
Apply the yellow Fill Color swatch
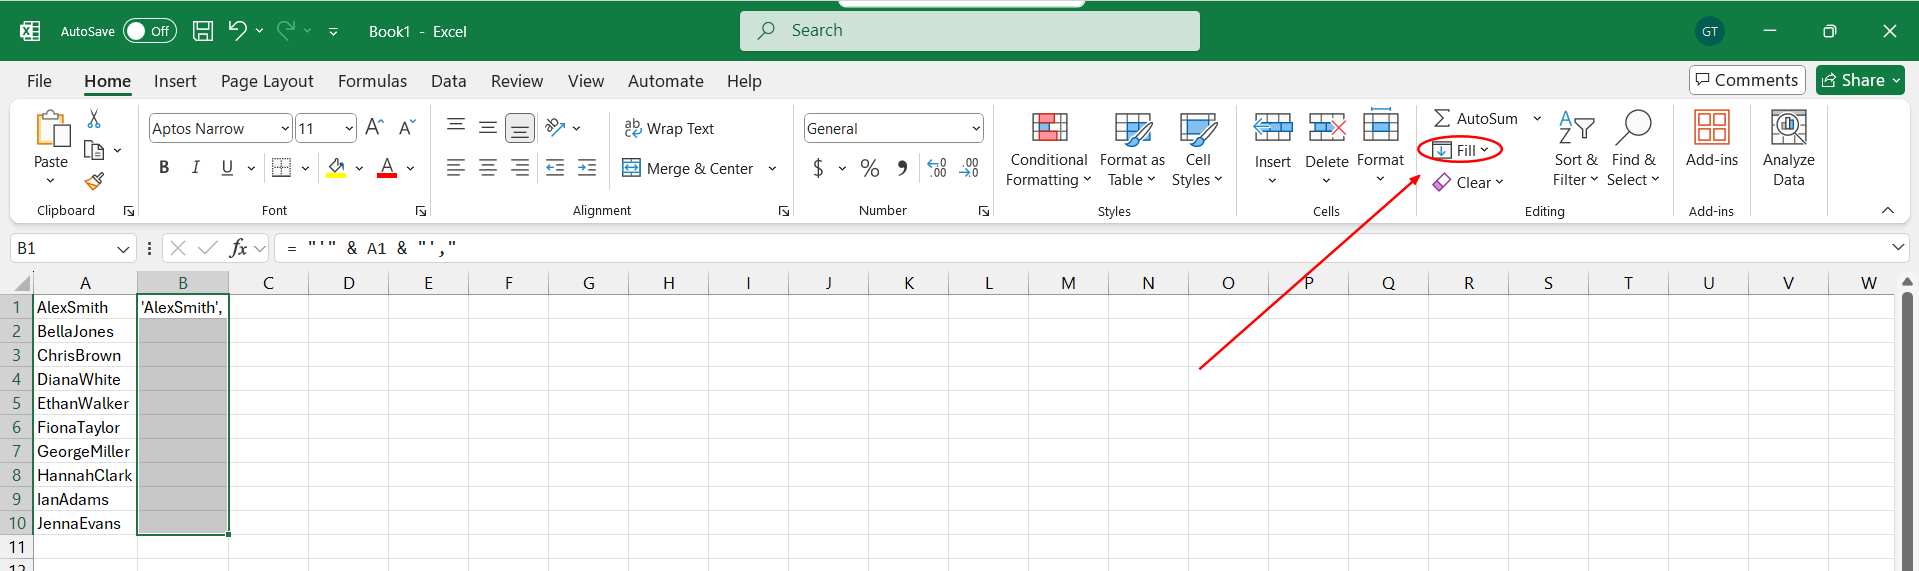click(x=336, y=167)
